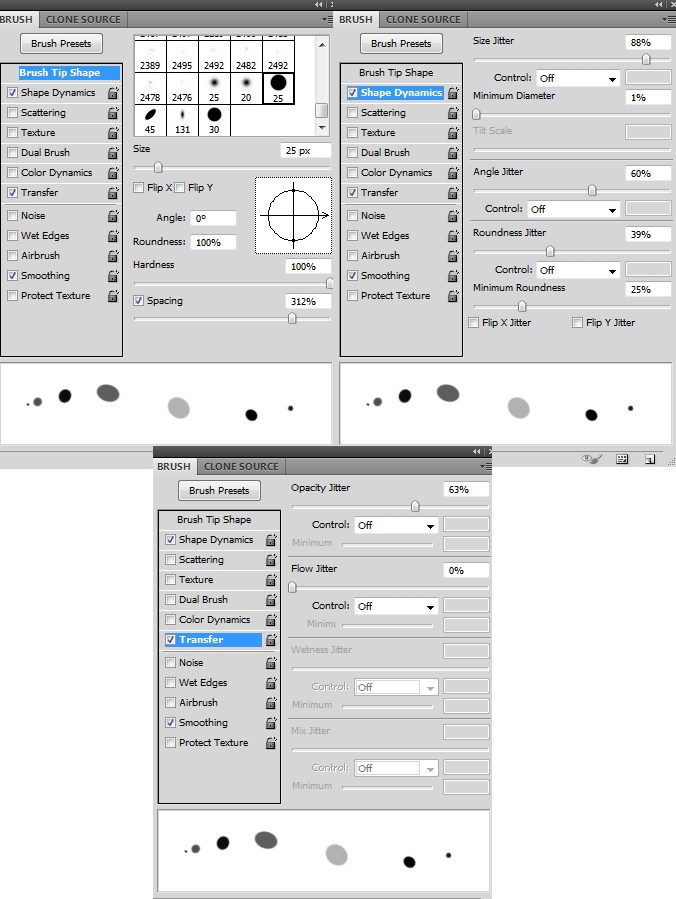This screenshot has height=899, width=676.
Task: Select the Brush tab in Shape Dynamics panel
Action: point(355,19)
